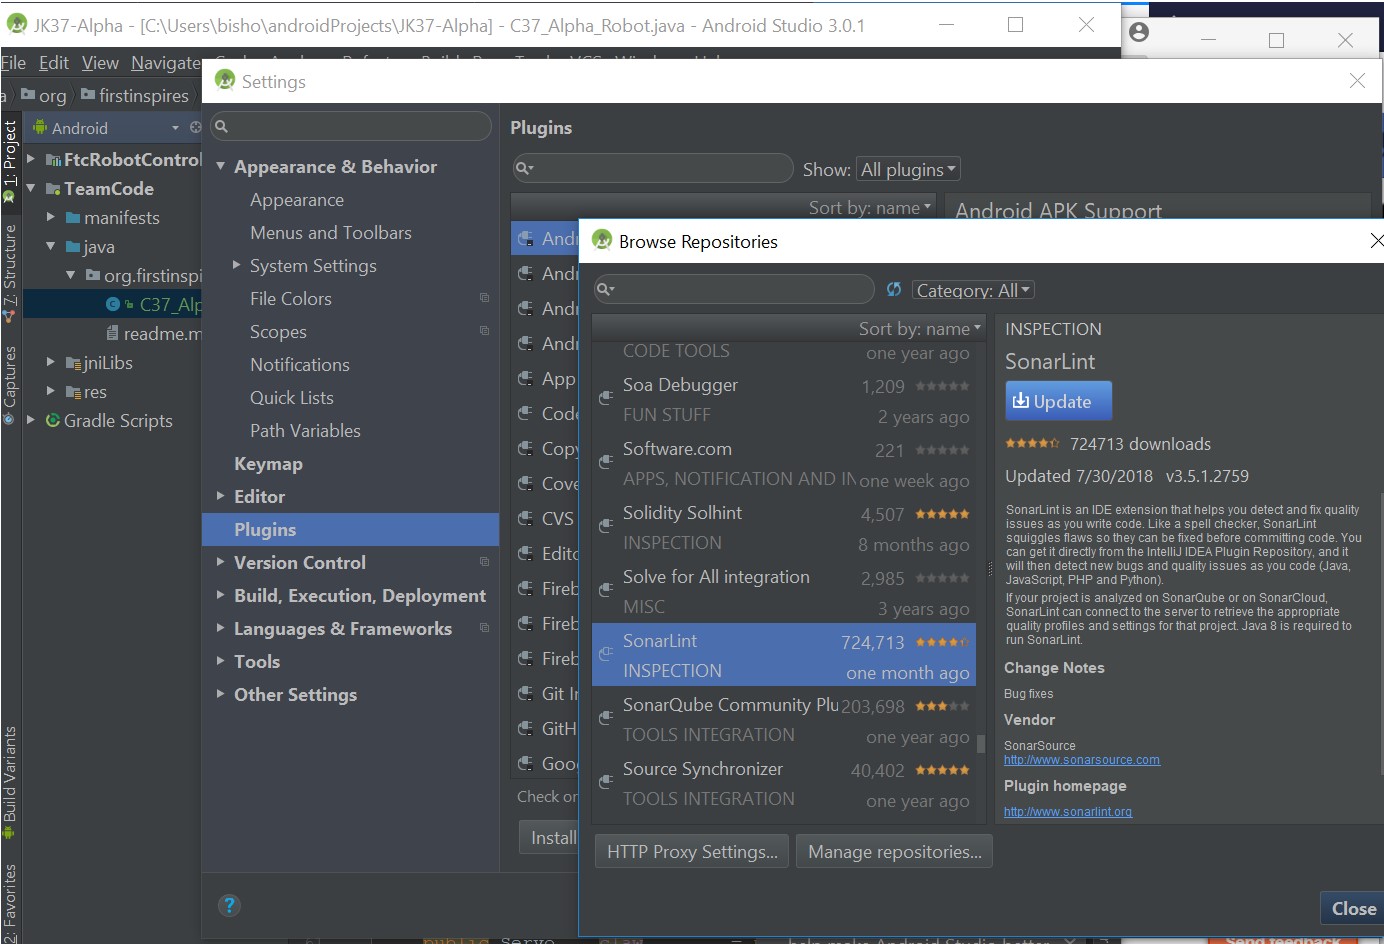The image size is (1384, 944).
Task: Click the refresh repositories icon
Action: point(894,289)
